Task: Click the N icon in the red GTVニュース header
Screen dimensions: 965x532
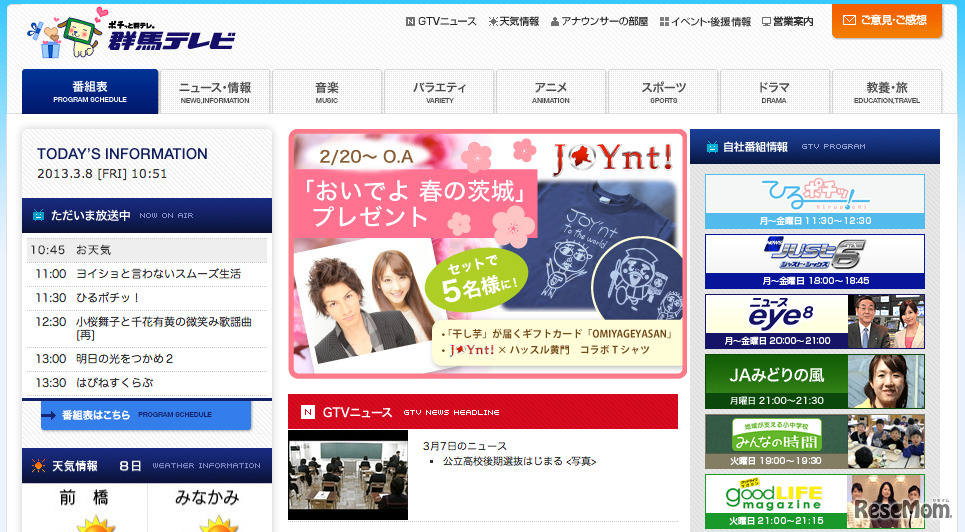Action: [x=308, y=412]
